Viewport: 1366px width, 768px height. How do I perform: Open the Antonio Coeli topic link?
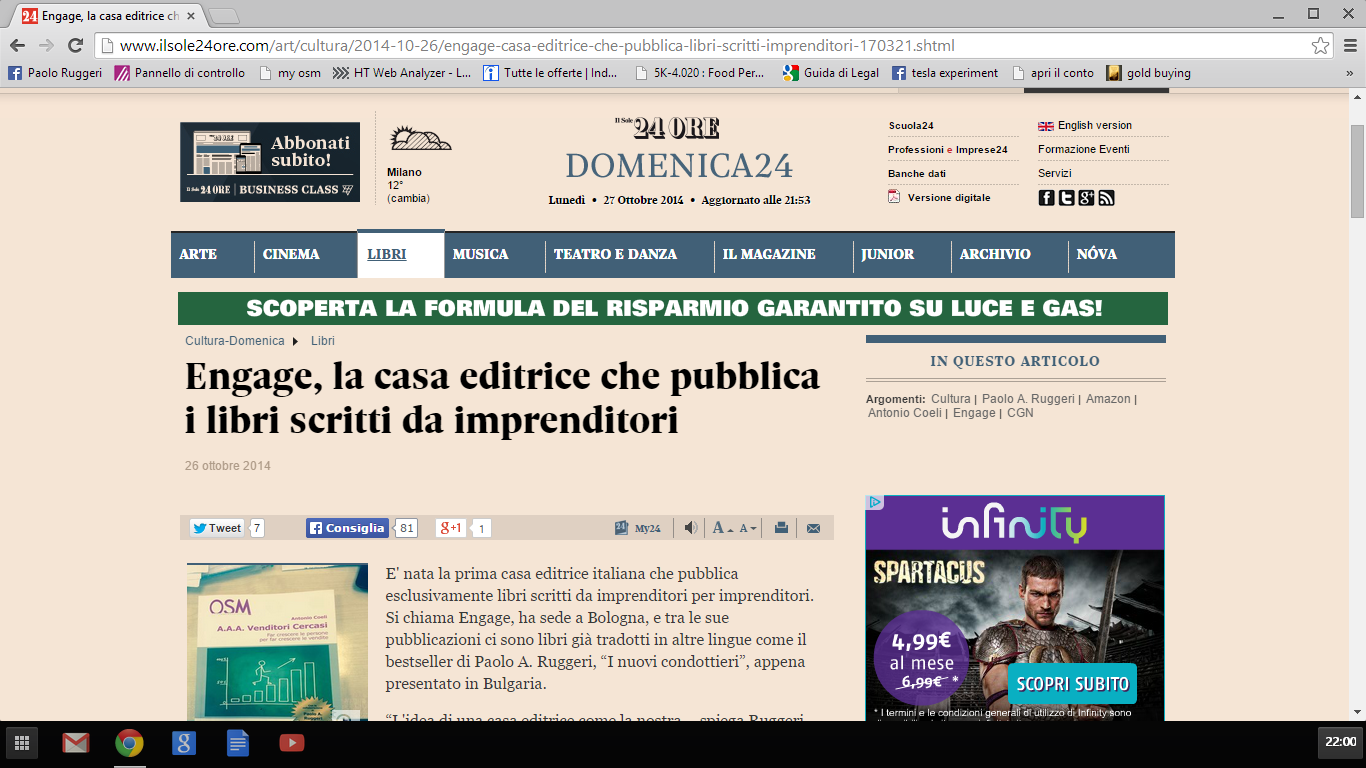pos(904,413)
